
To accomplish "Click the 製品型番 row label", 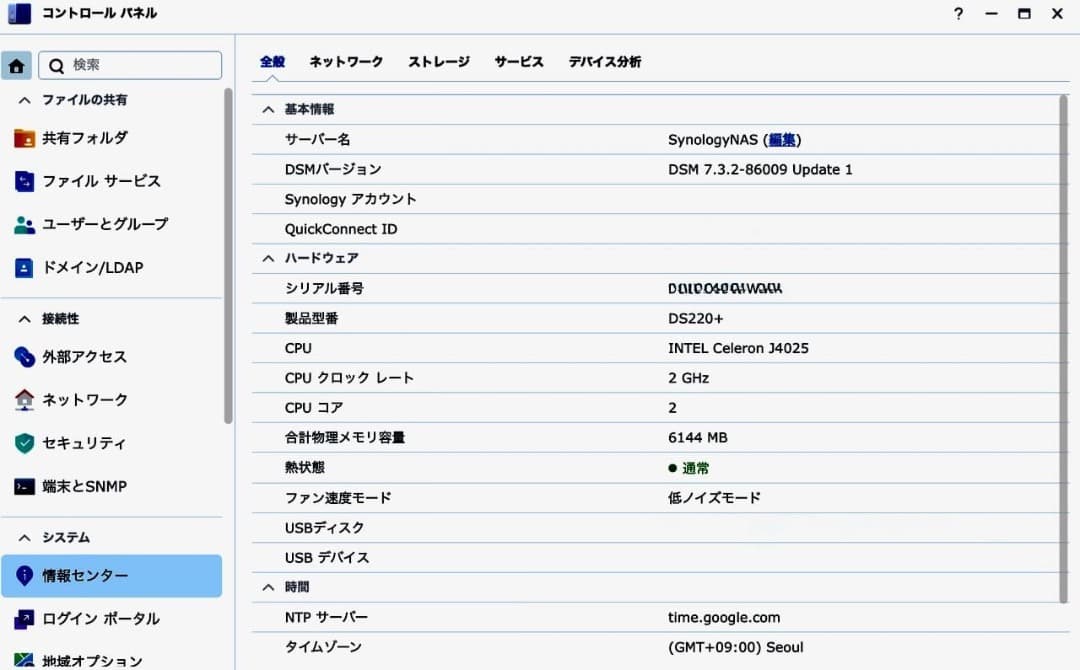I will pyautogui.click(x=311, y=319).
